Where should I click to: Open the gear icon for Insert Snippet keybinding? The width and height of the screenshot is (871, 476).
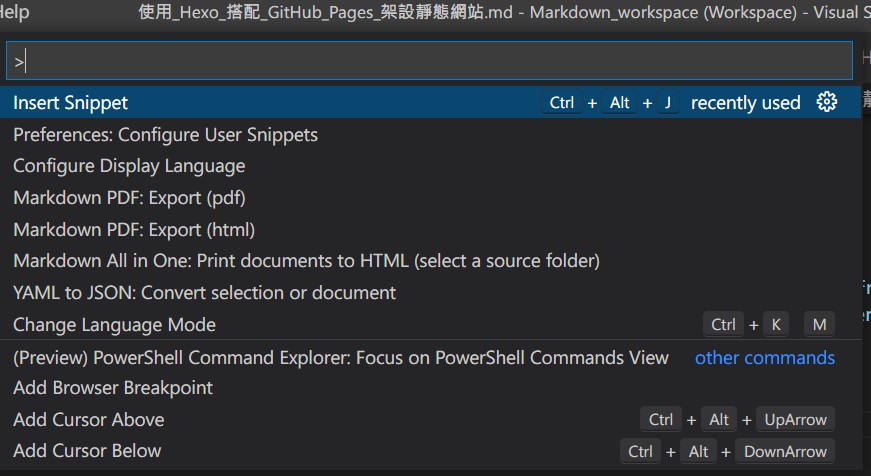[827, 102]
